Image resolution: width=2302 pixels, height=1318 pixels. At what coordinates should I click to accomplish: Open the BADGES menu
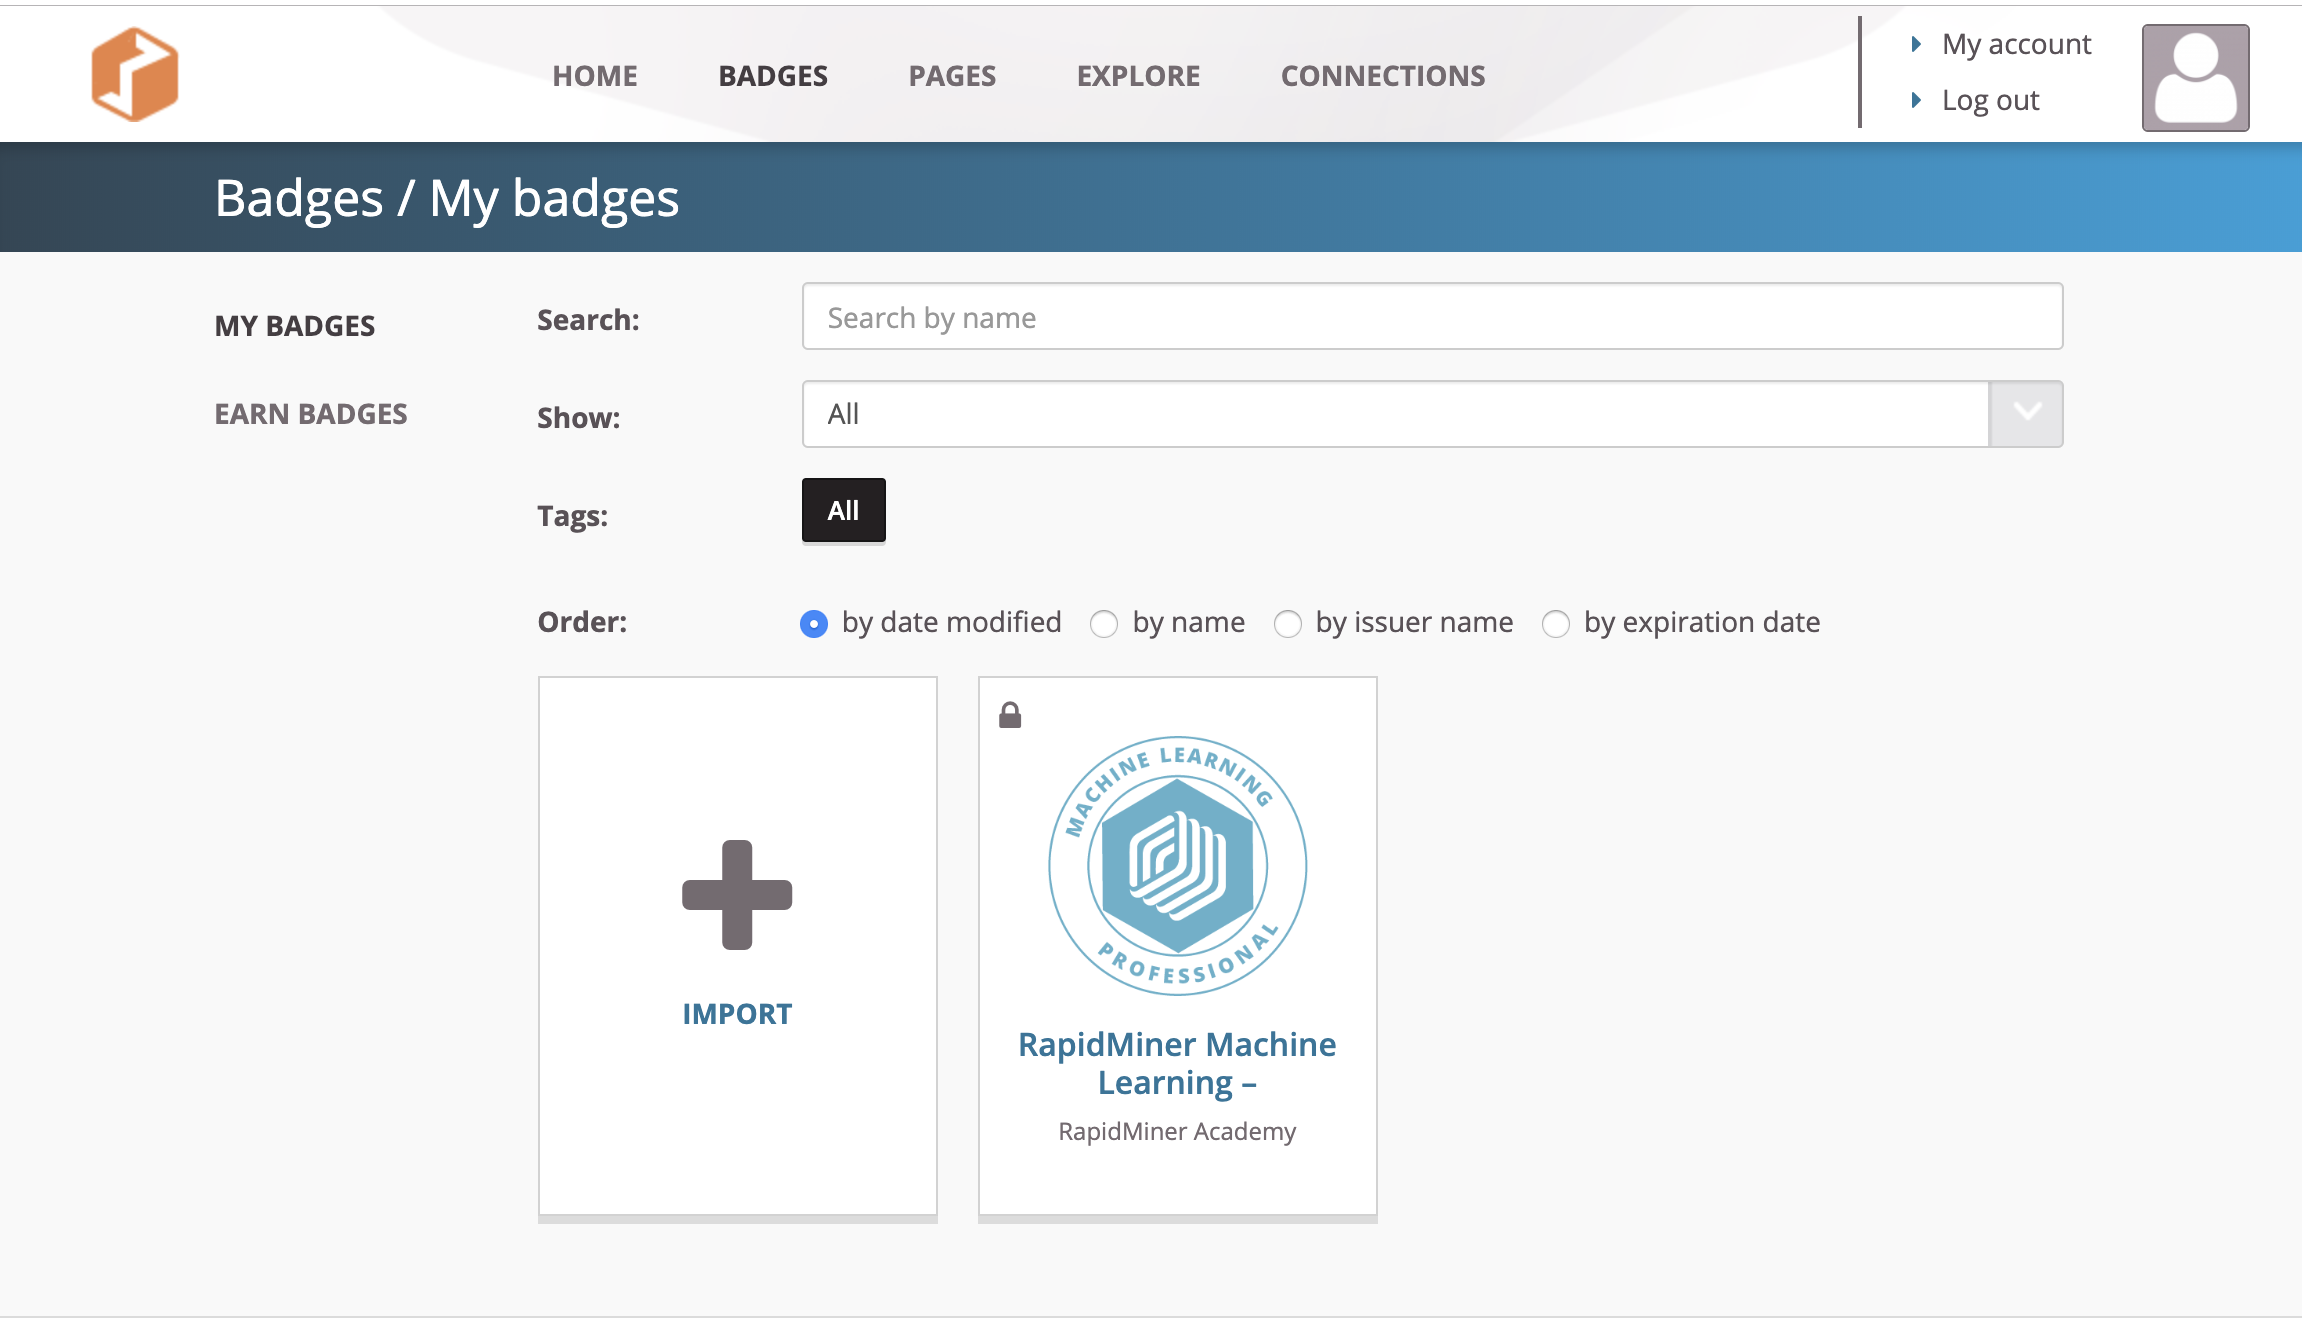[x=773, y=76]
